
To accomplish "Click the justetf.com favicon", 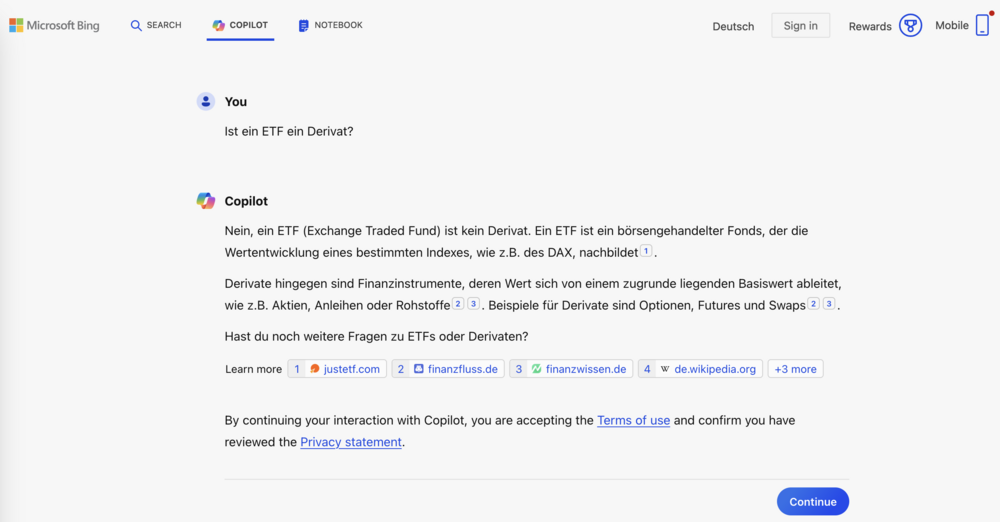I will click(315, 369).
